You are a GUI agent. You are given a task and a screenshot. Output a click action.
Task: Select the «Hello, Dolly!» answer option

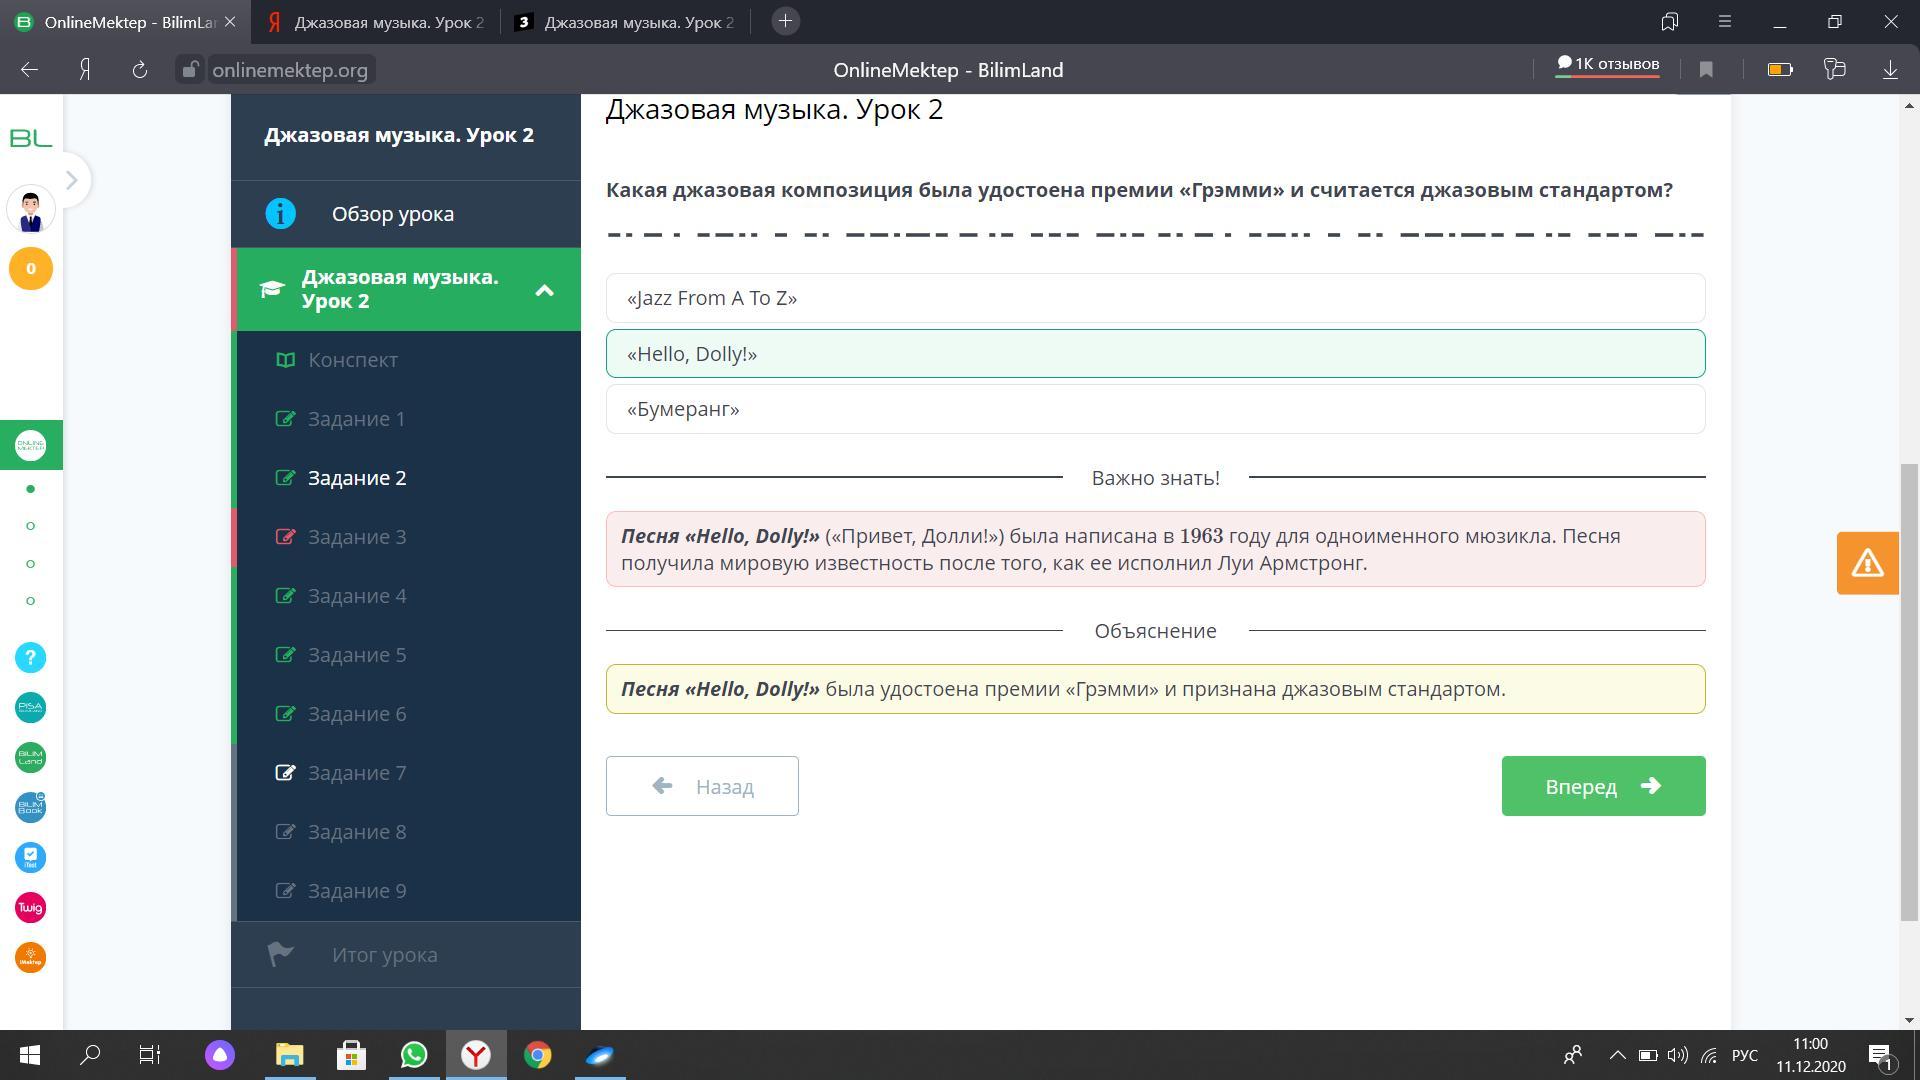(1155, 354)
